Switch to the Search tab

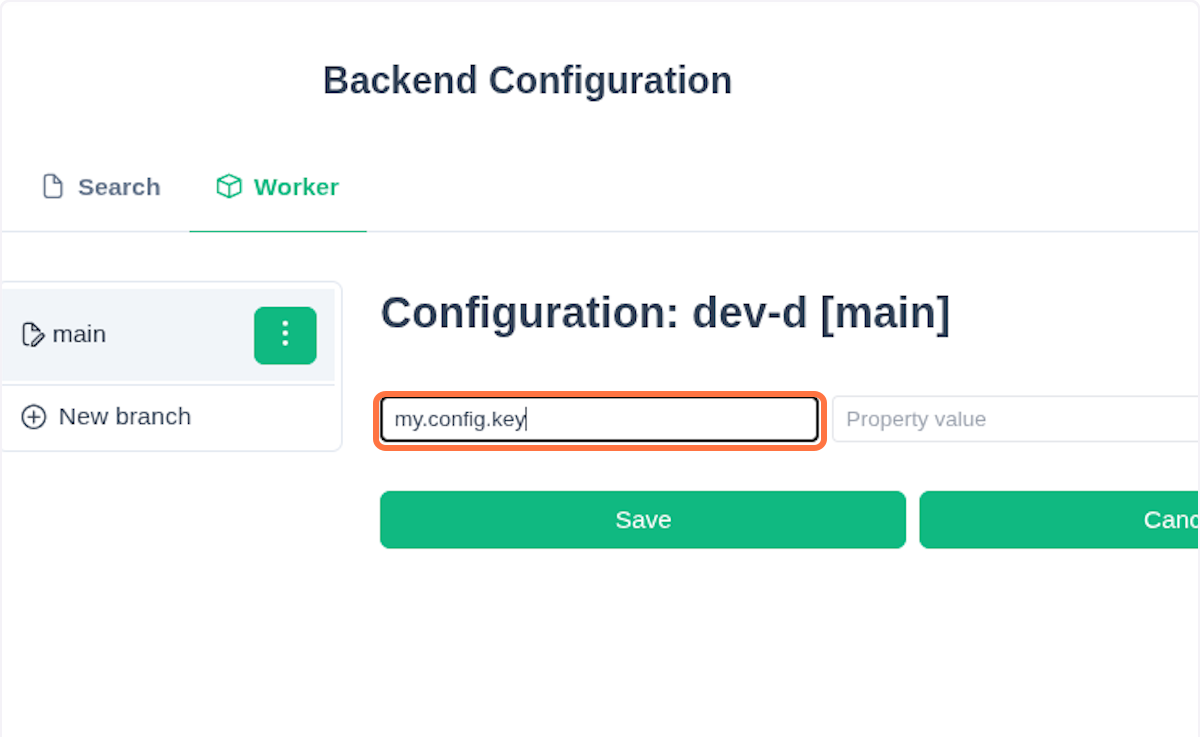118,187
